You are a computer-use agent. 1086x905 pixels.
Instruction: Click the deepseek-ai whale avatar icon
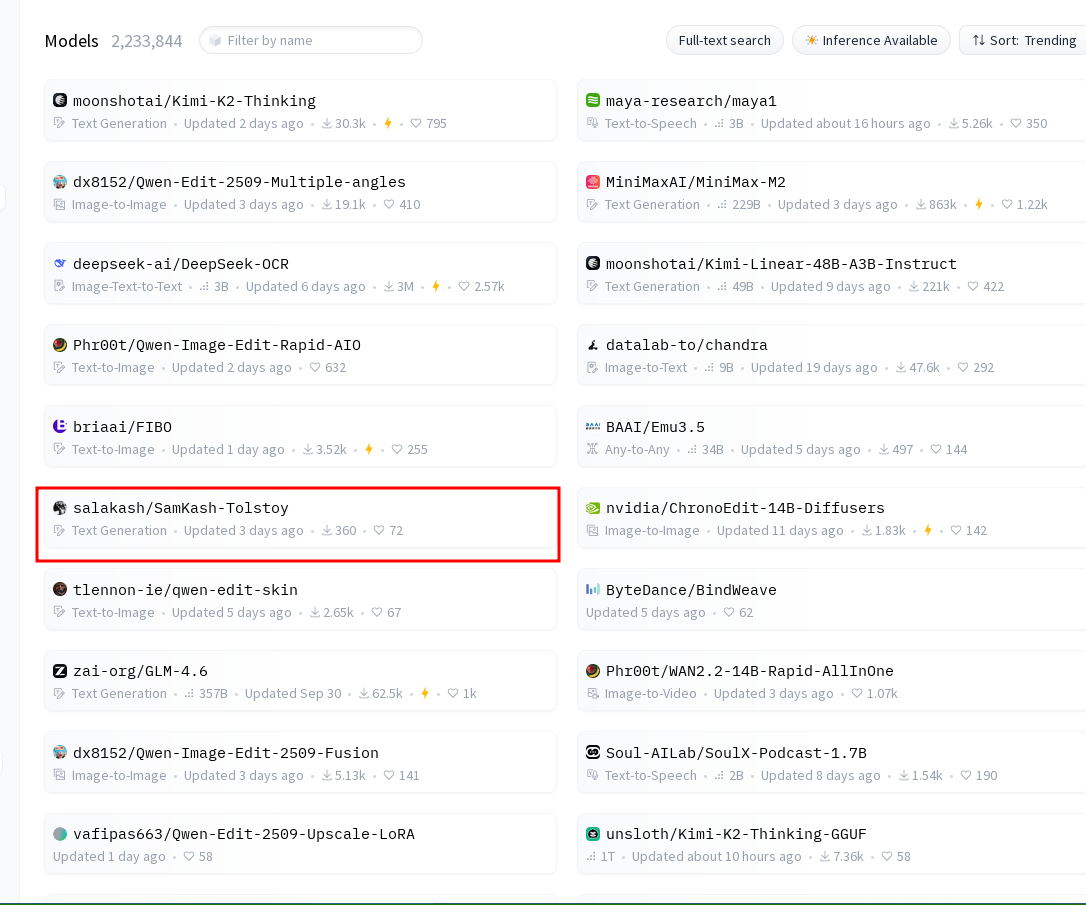pos(60,263)
